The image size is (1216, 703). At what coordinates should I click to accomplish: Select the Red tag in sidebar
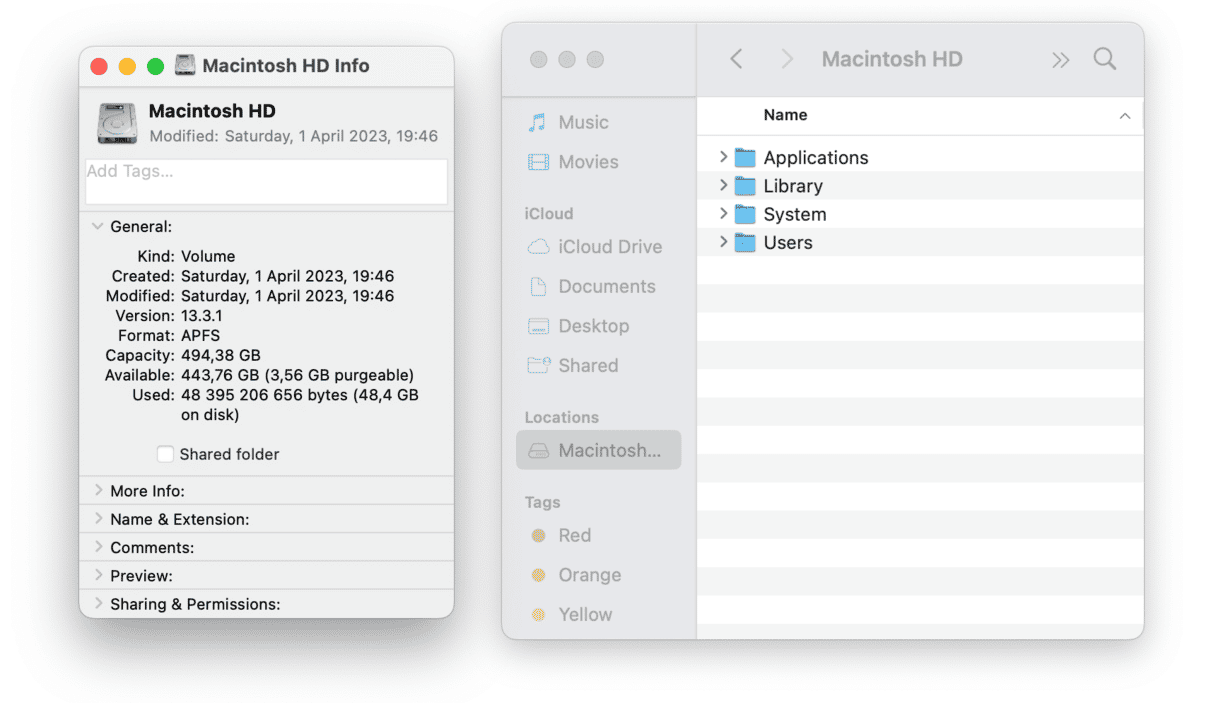pos(574,536)
